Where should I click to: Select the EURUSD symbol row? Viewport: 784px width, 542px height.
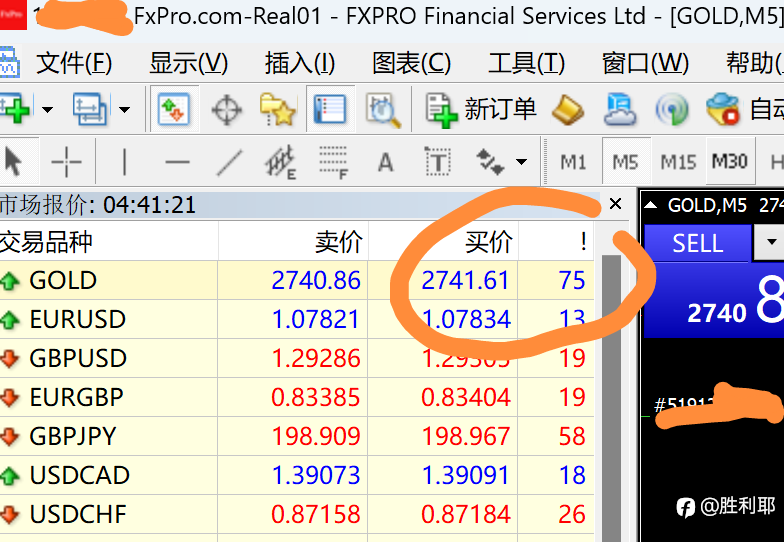click(x=297, y=320)
